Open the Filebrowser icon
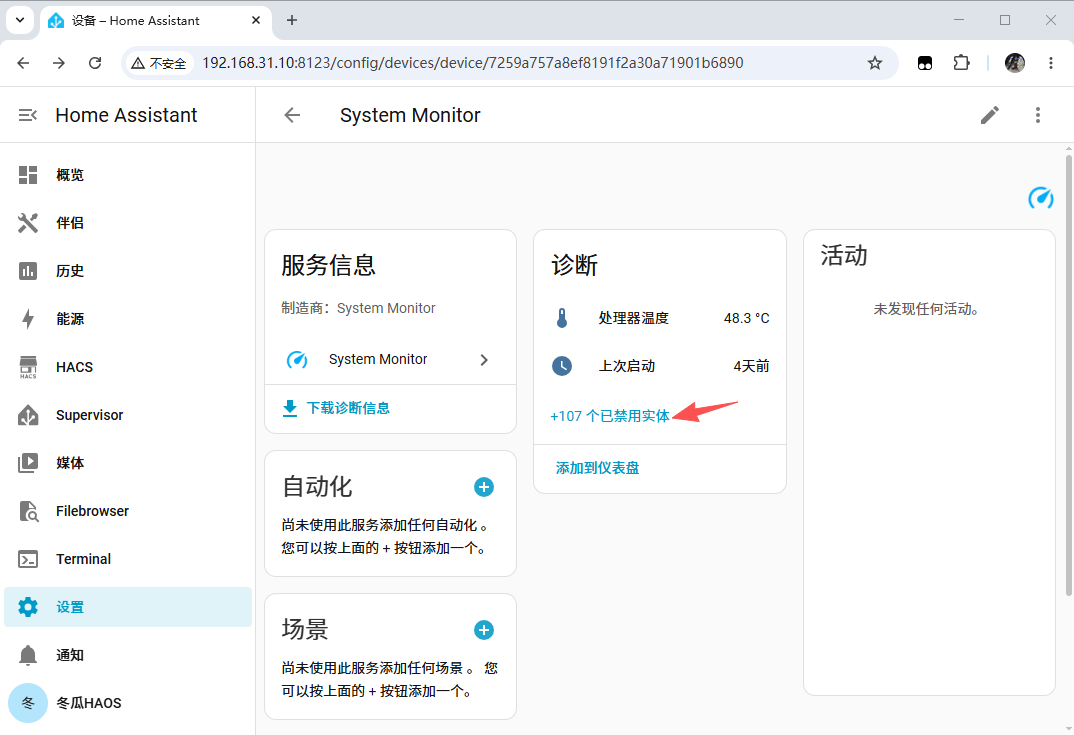1074x735 pixels. pyautogui.click(x=28, y=511)
